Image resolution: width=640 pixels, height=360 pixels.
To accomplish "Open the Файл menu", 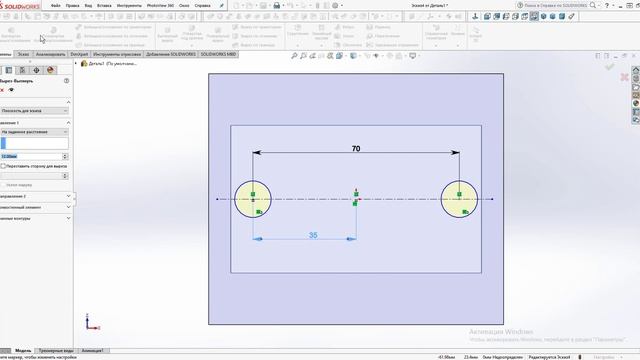I will (x=56, y=6).
